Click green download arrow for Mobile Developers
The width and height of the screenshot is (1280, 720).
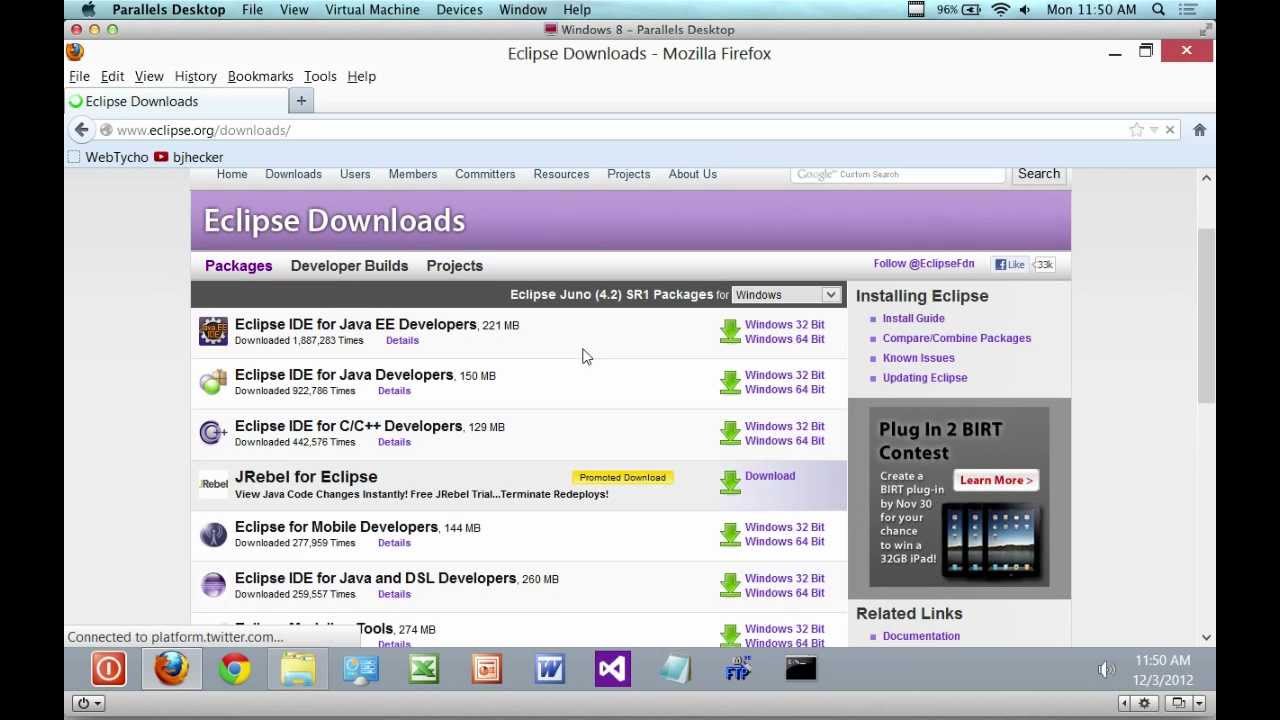[x=730, y=534]
